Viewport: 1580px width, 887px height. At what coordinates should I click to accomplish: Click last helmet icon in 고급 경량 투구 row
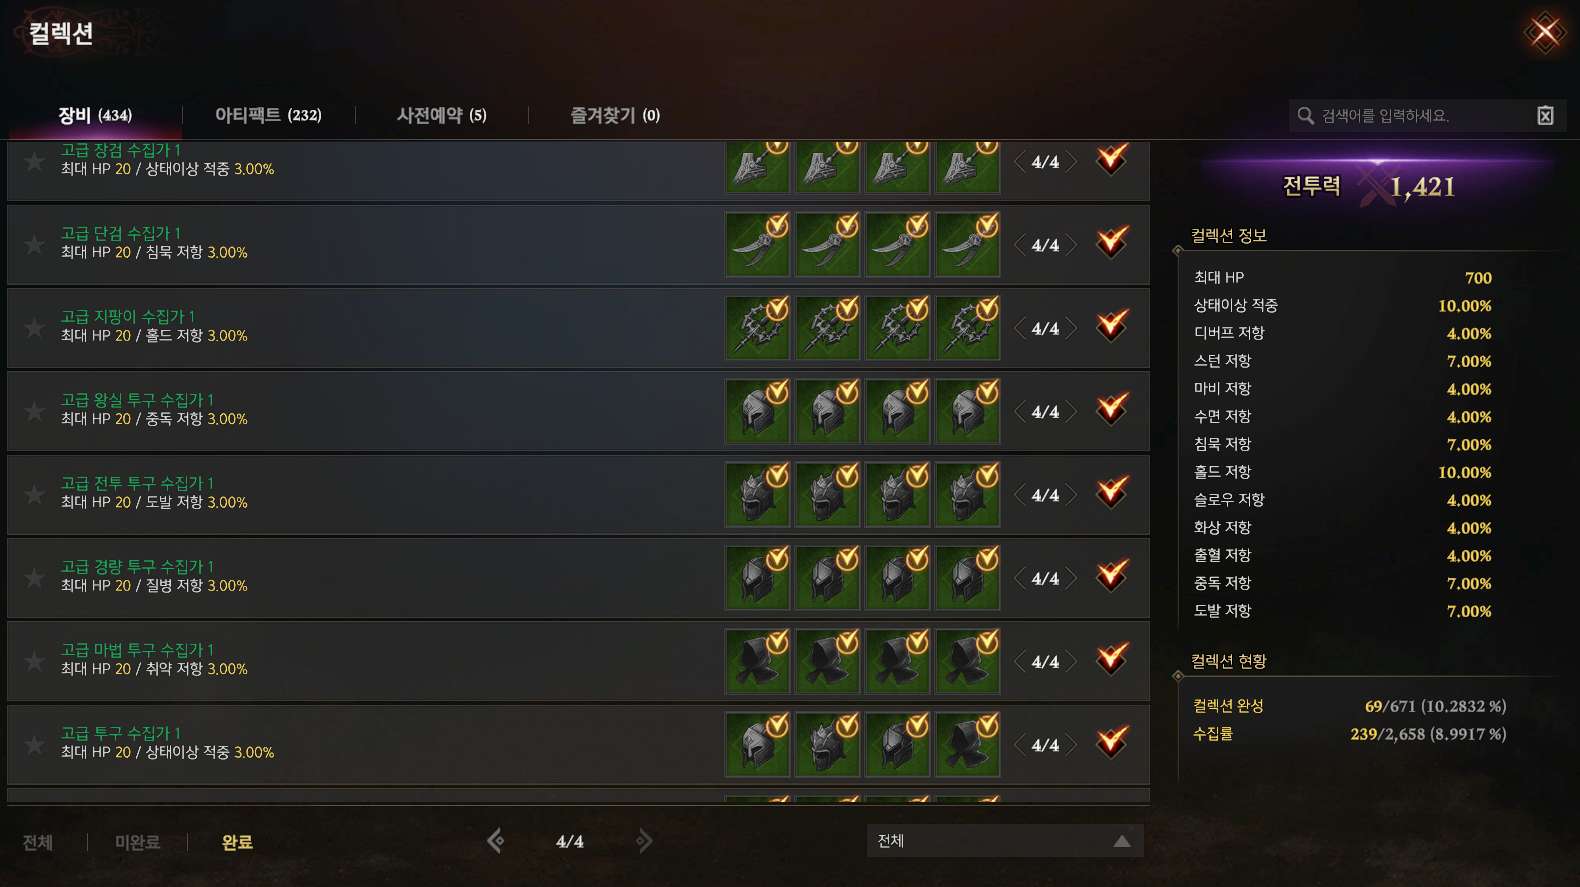click(x=968, y=578)
